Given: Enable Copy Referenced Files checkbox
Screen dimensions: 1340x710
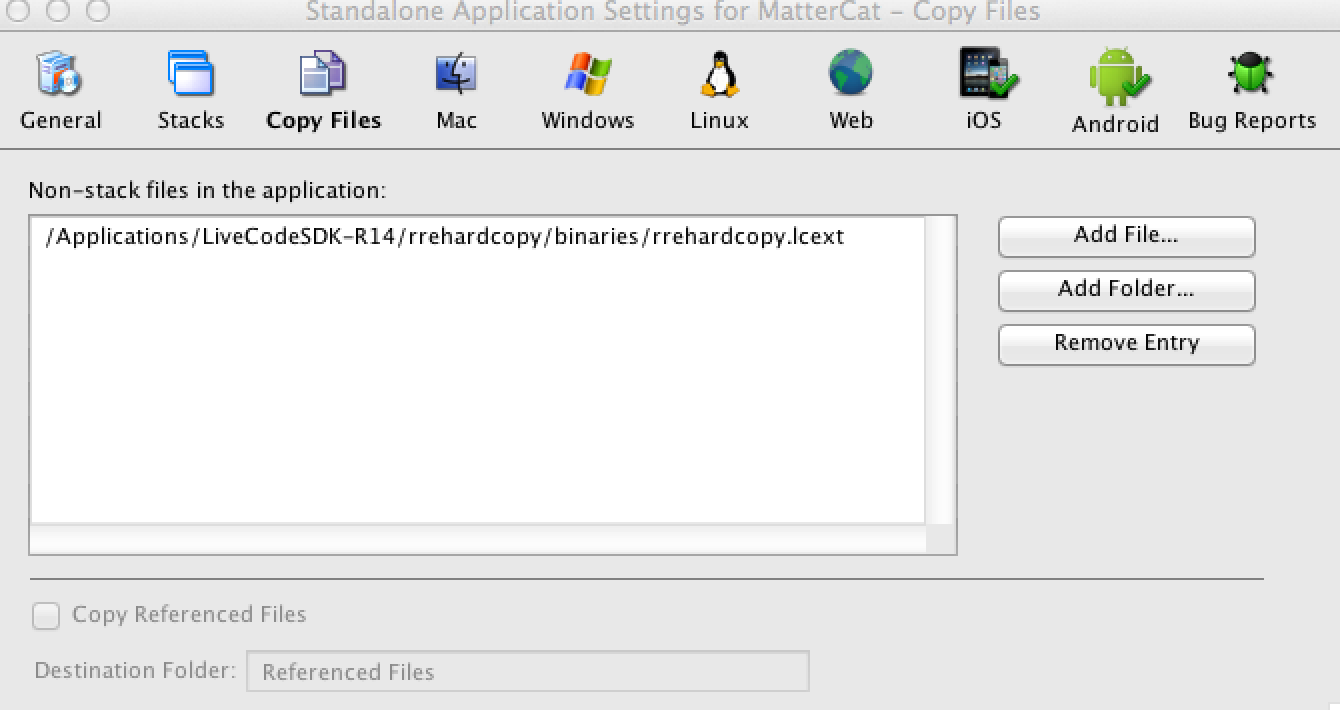Looking at the screenshot, I should tap(46, 615).
